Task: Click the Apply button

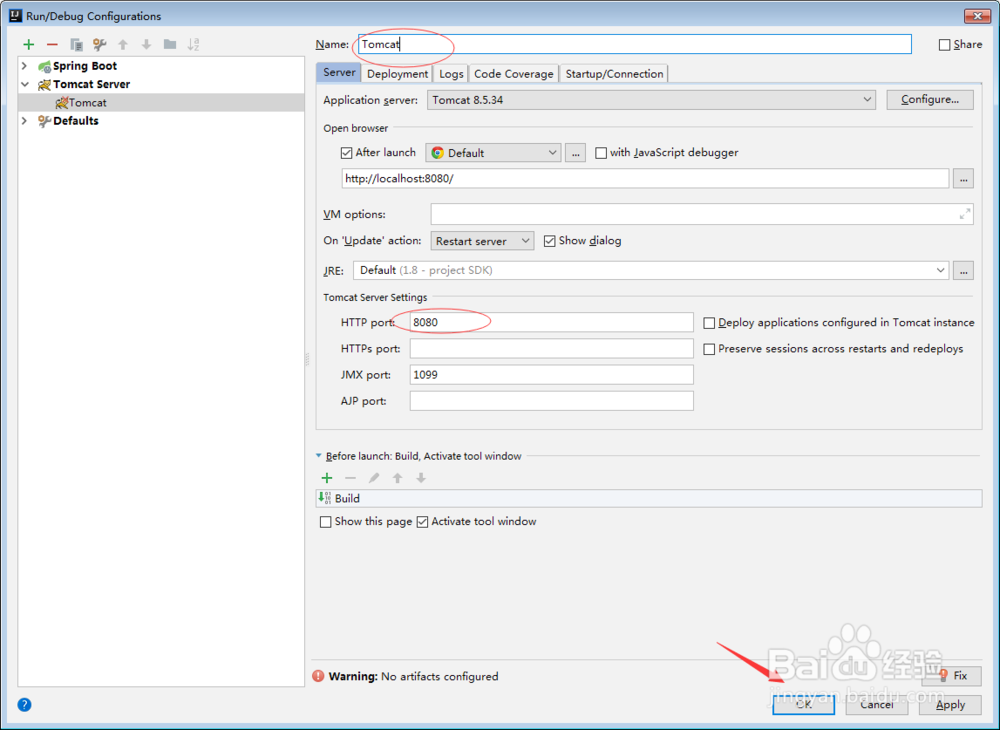Action: [x=950, y=704]
